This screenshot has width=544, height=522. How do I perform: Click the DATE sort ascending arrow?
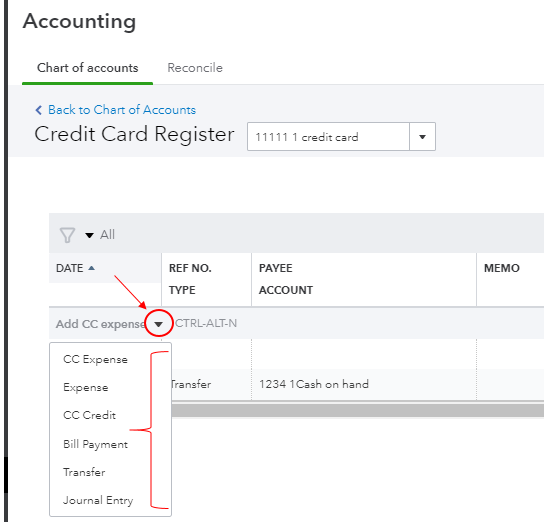[91, 268]
